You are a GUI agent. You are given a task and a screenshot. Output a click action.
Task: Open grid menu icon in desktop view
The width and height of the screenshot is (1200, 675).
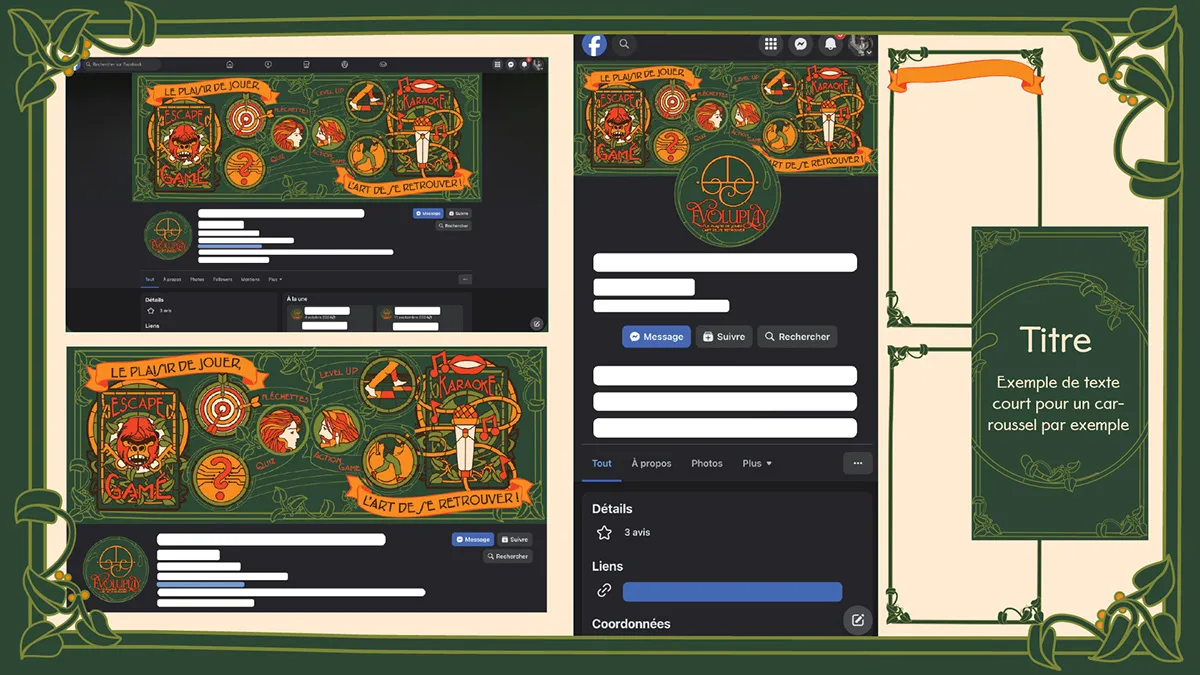point(497,64)
